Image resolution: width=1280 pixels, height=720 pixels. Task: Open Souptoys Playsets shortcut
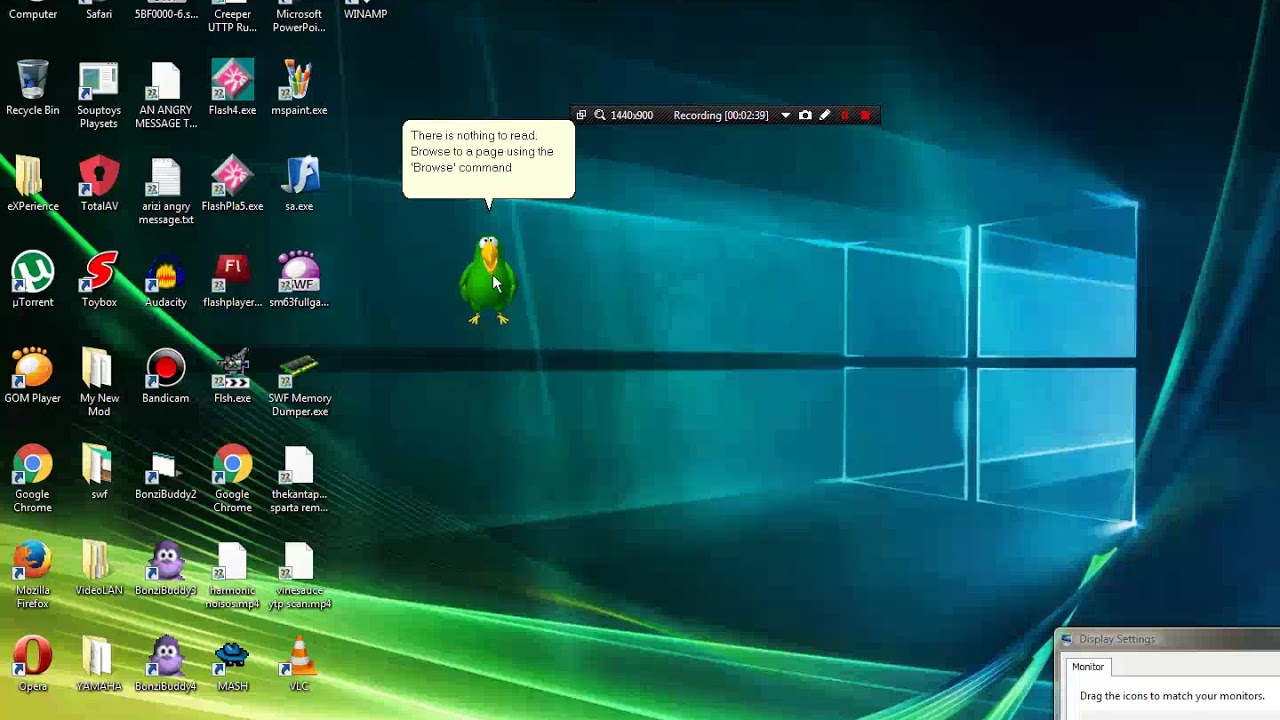tap(99, 95)
